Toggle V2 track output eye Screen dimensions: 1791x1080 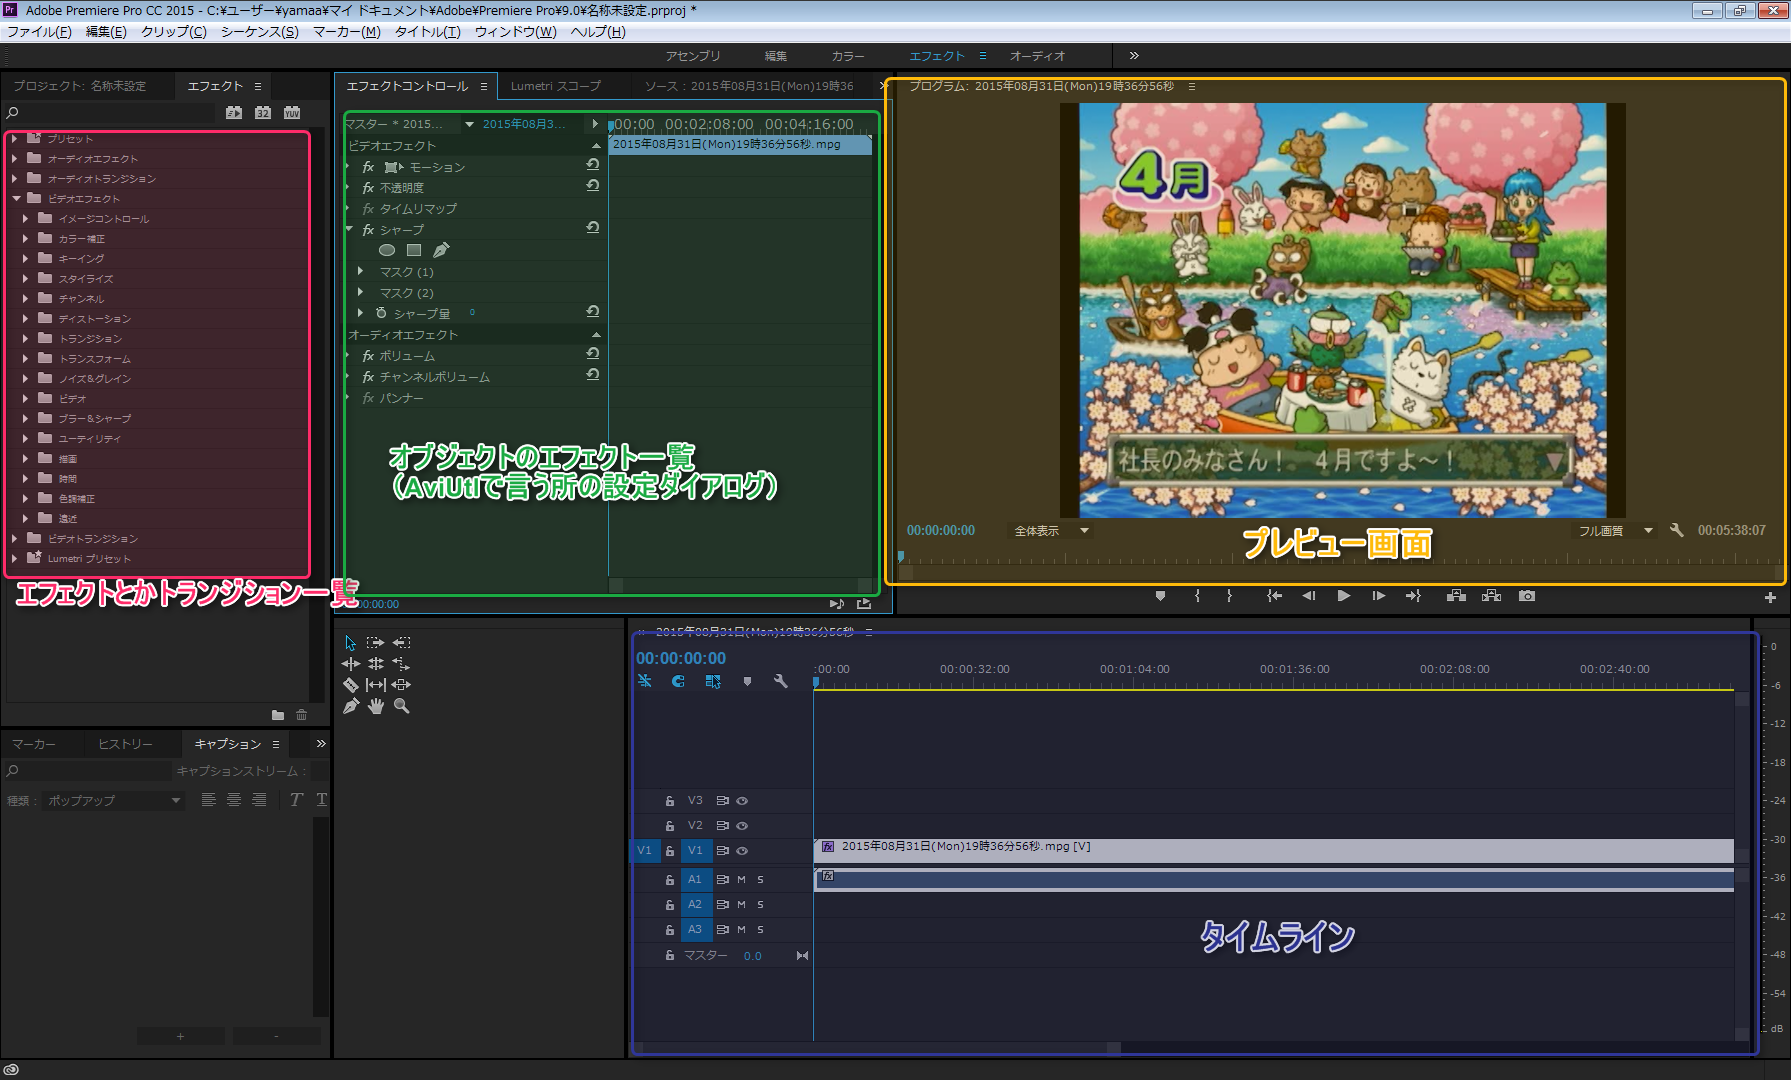tap(742, 826)
